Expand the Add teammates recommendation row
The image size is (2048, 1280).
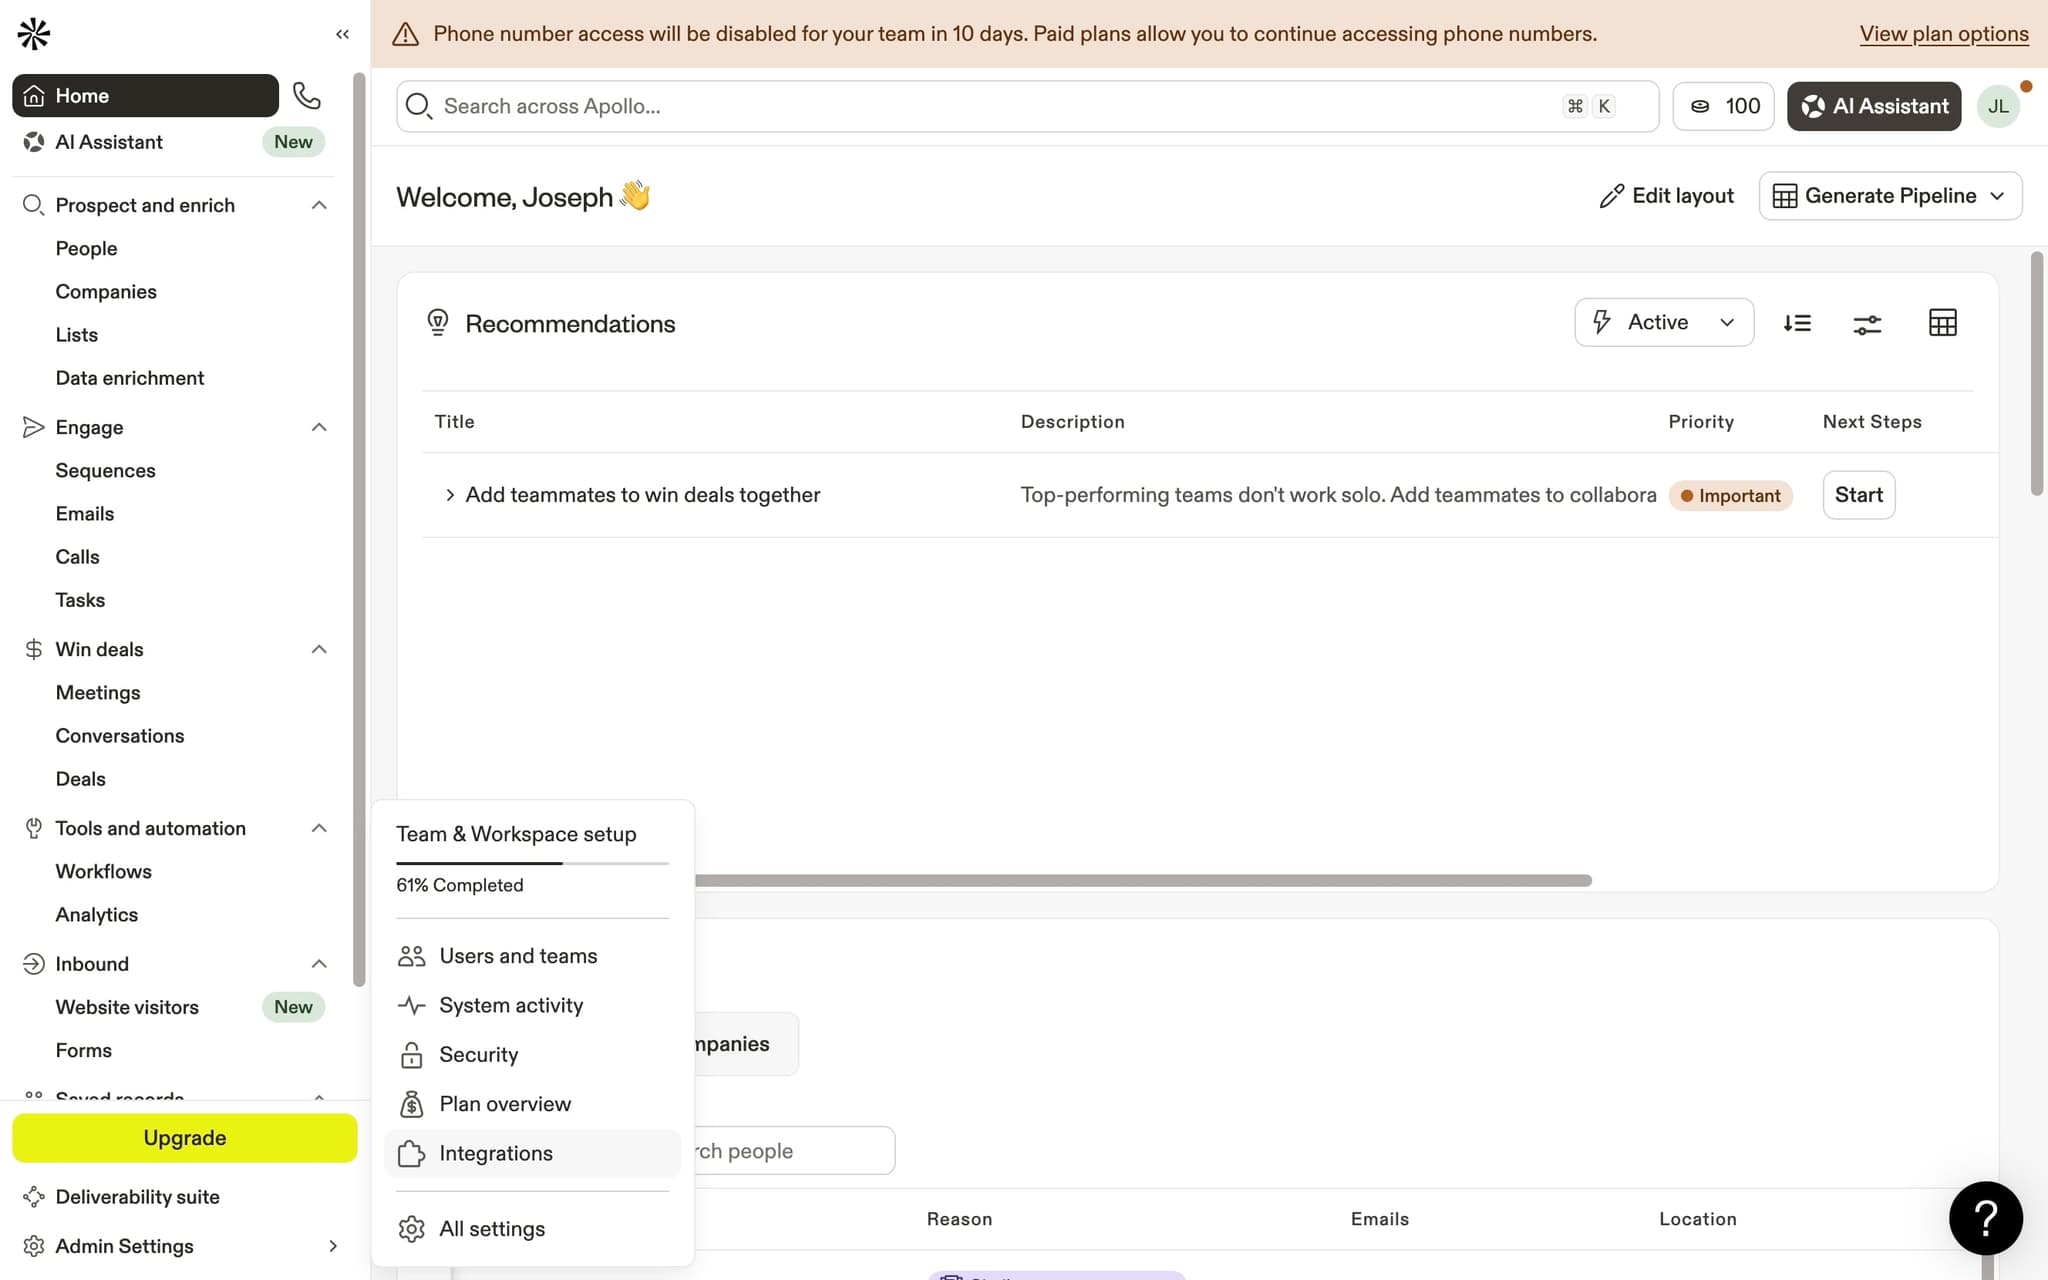tap(450, 494)
